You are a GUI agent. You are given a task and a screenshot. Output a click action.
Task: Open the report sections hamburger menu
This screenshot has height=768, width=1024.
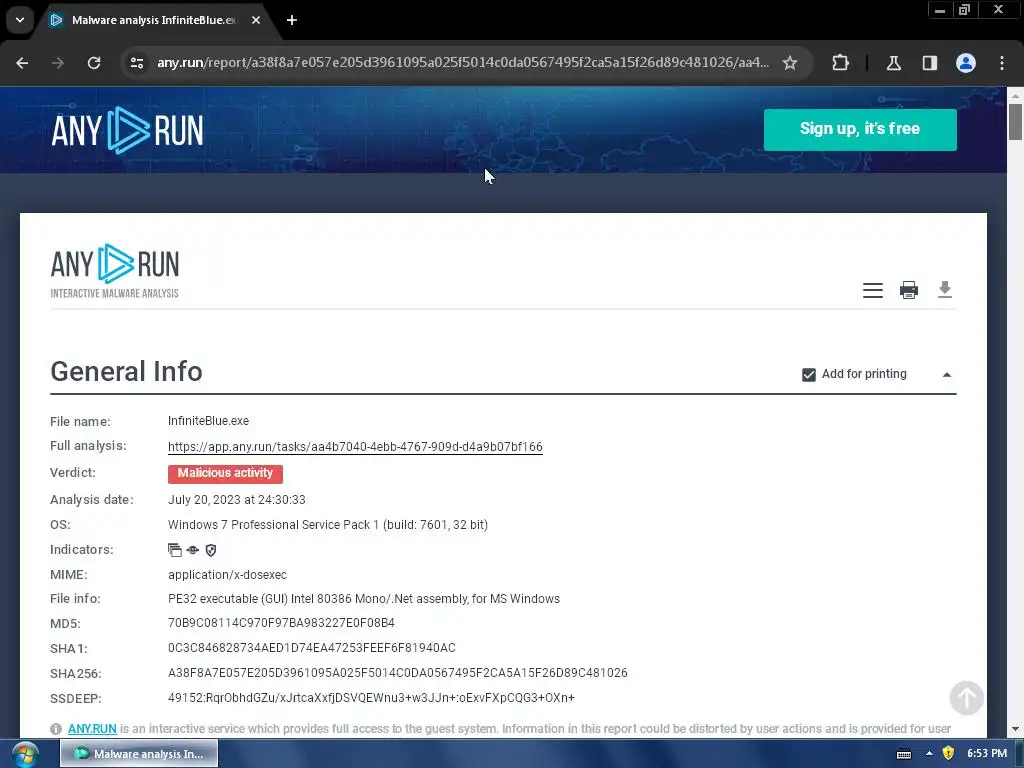(872, 290)
